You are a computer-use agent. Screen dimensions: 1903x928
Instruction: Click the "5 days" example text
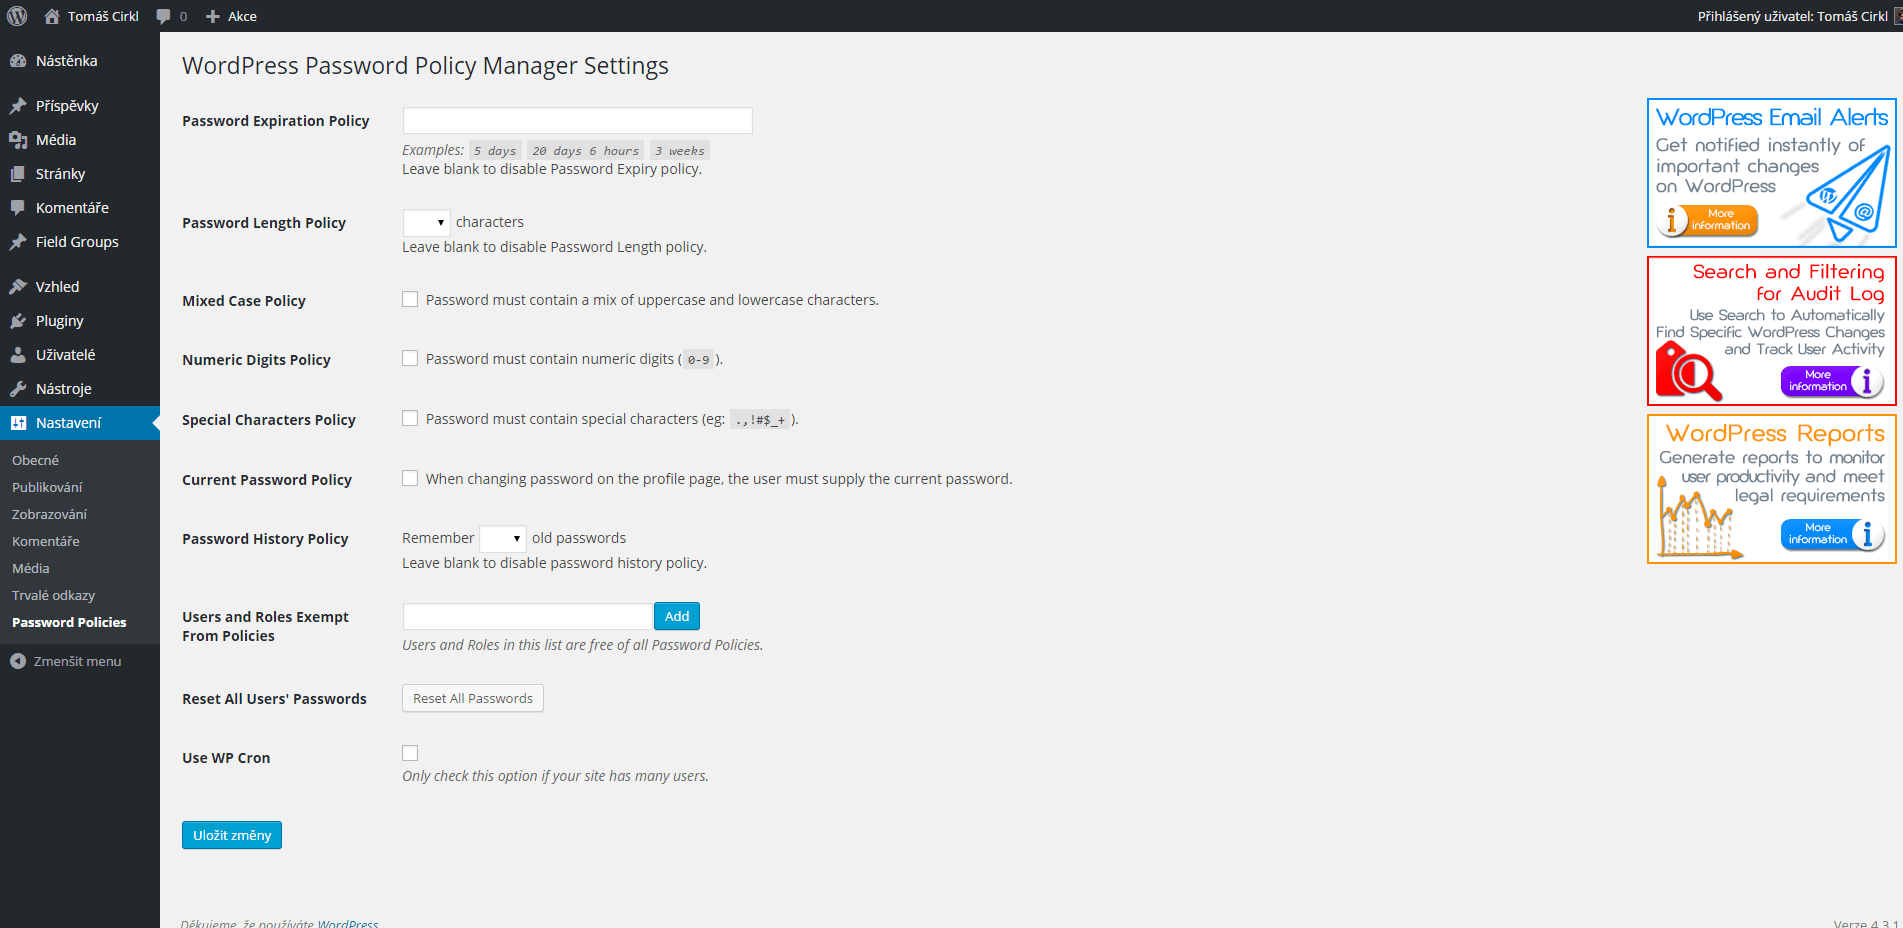coord(495,151)
